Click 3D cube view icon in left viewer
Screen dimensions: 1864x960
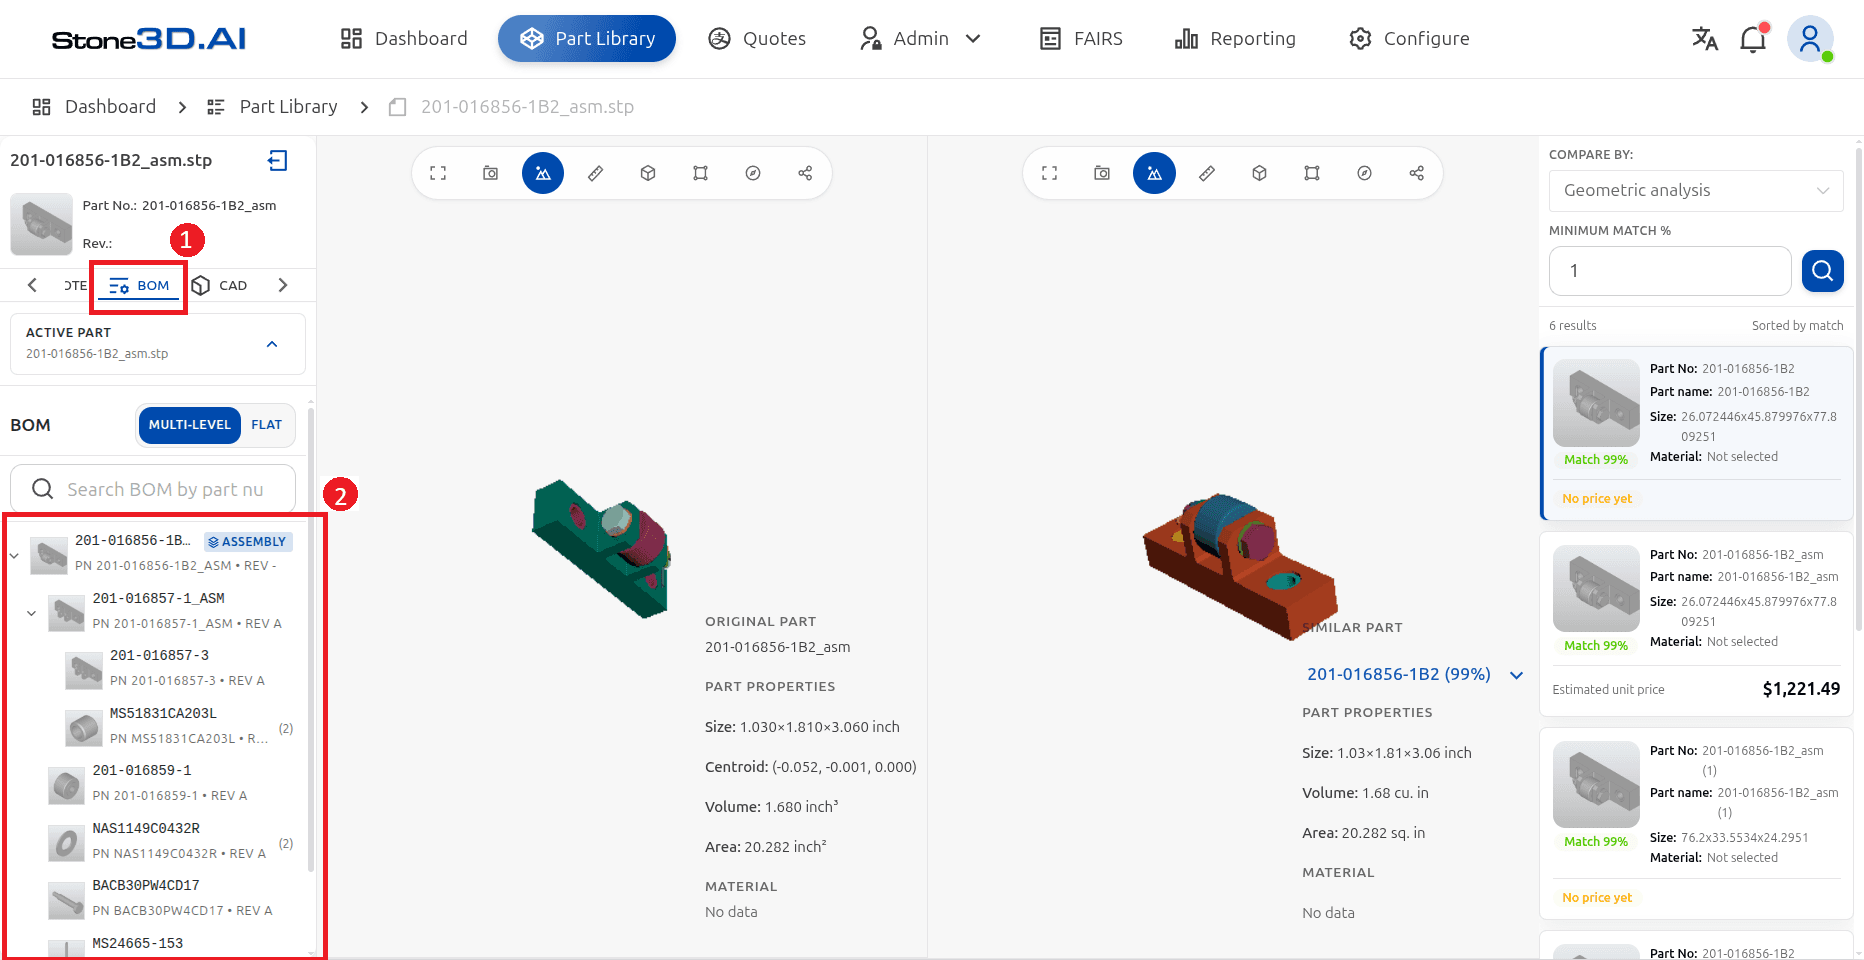[x=648, y=173]
